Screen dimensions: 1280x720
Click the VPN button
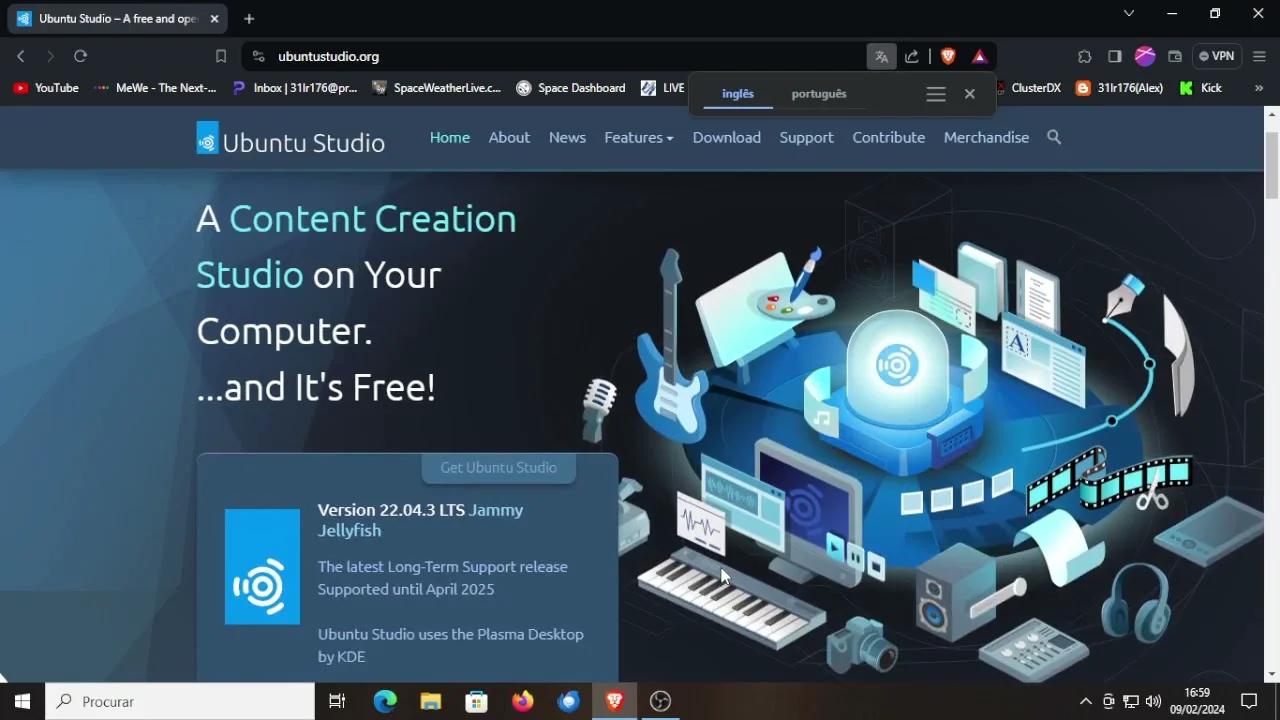[1217, 56]
